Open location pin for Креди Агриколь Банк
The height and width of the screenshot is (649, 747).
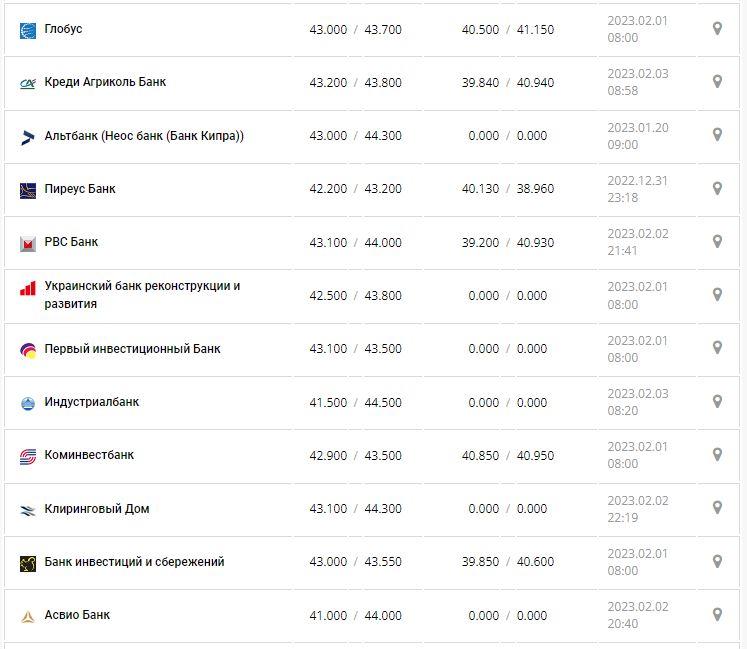[x=717, y=82]
